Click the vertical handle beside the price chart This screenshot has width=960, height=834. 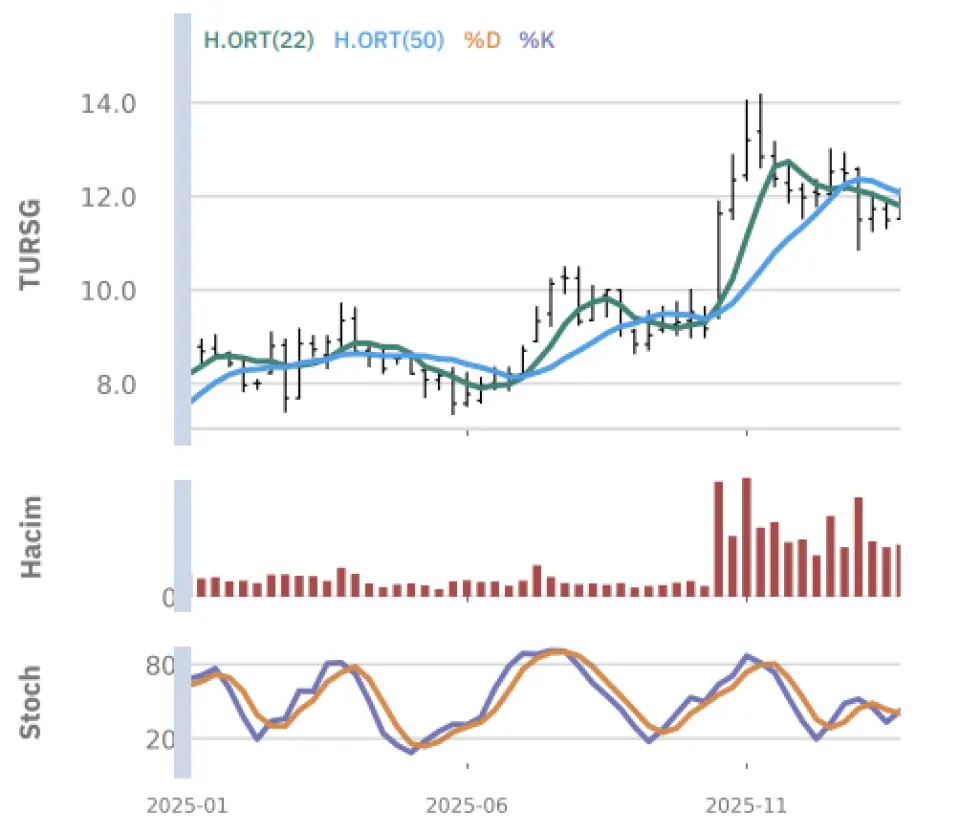tap(182, 230)
